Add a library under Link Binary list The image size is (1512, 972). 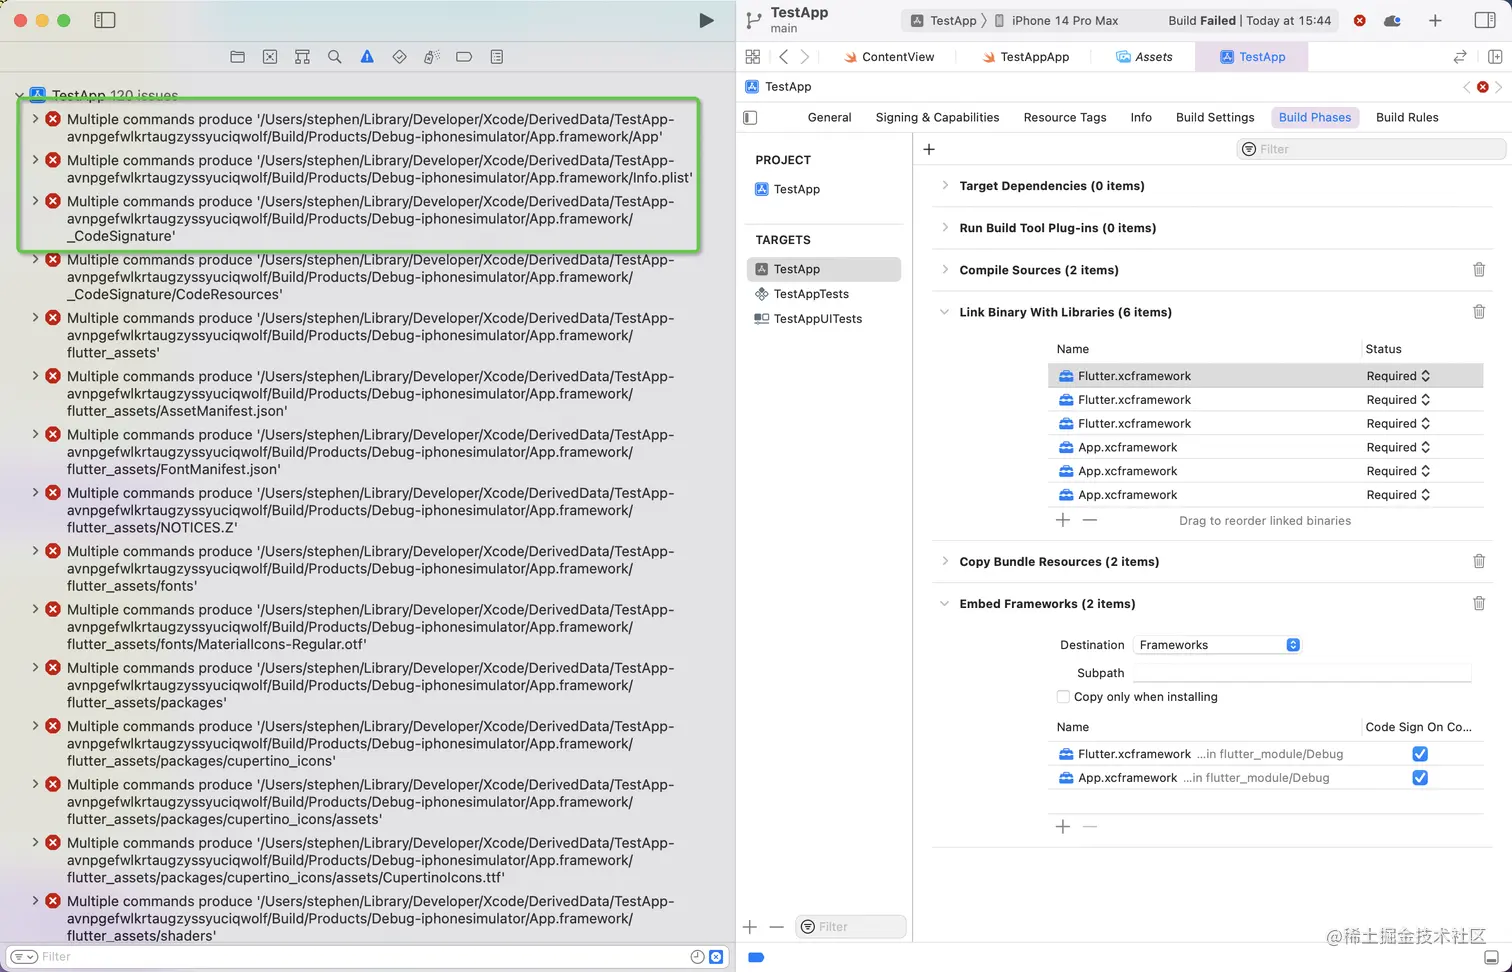(1063, 520)
